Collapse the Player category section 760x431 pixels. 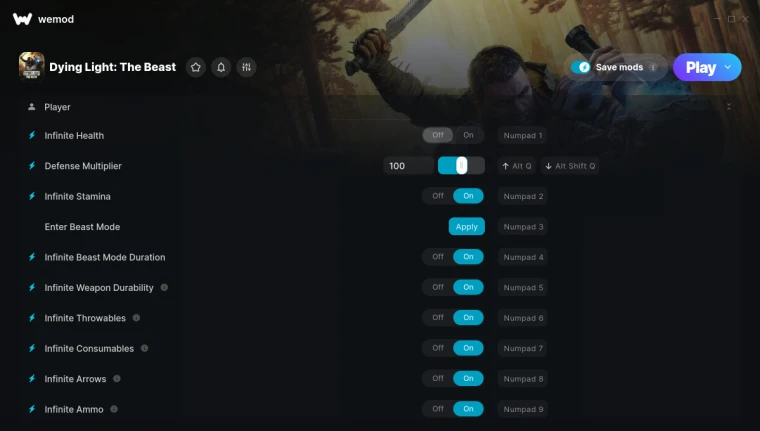(x=728, y=107)
